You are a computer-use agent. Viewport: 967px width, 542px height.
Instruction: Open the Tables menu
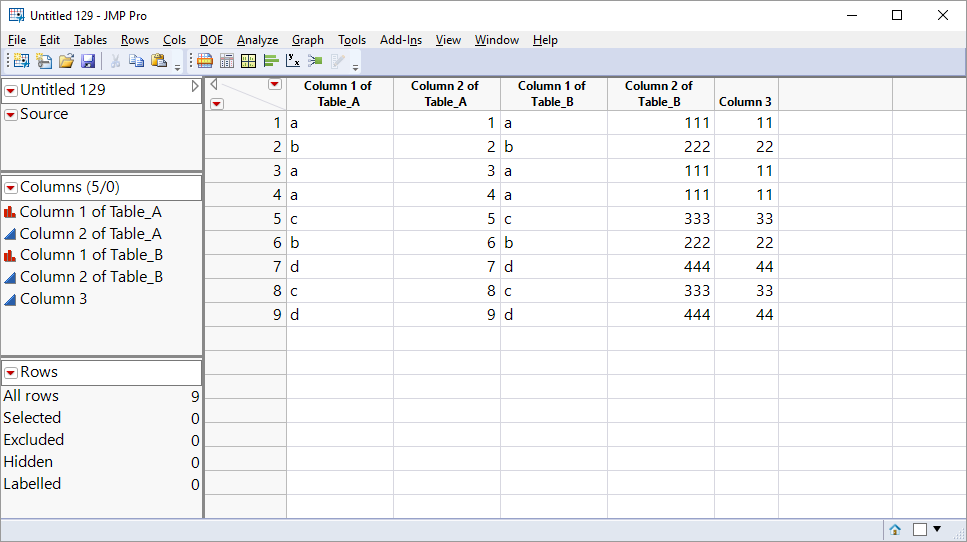coord(90,40)
